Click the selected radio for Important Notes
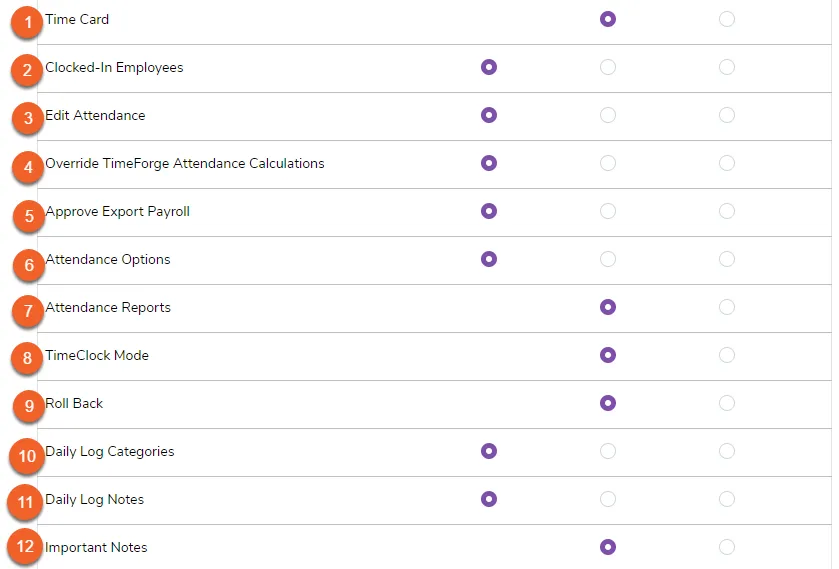This screenshot has height=569, width=839. [608, 547]
